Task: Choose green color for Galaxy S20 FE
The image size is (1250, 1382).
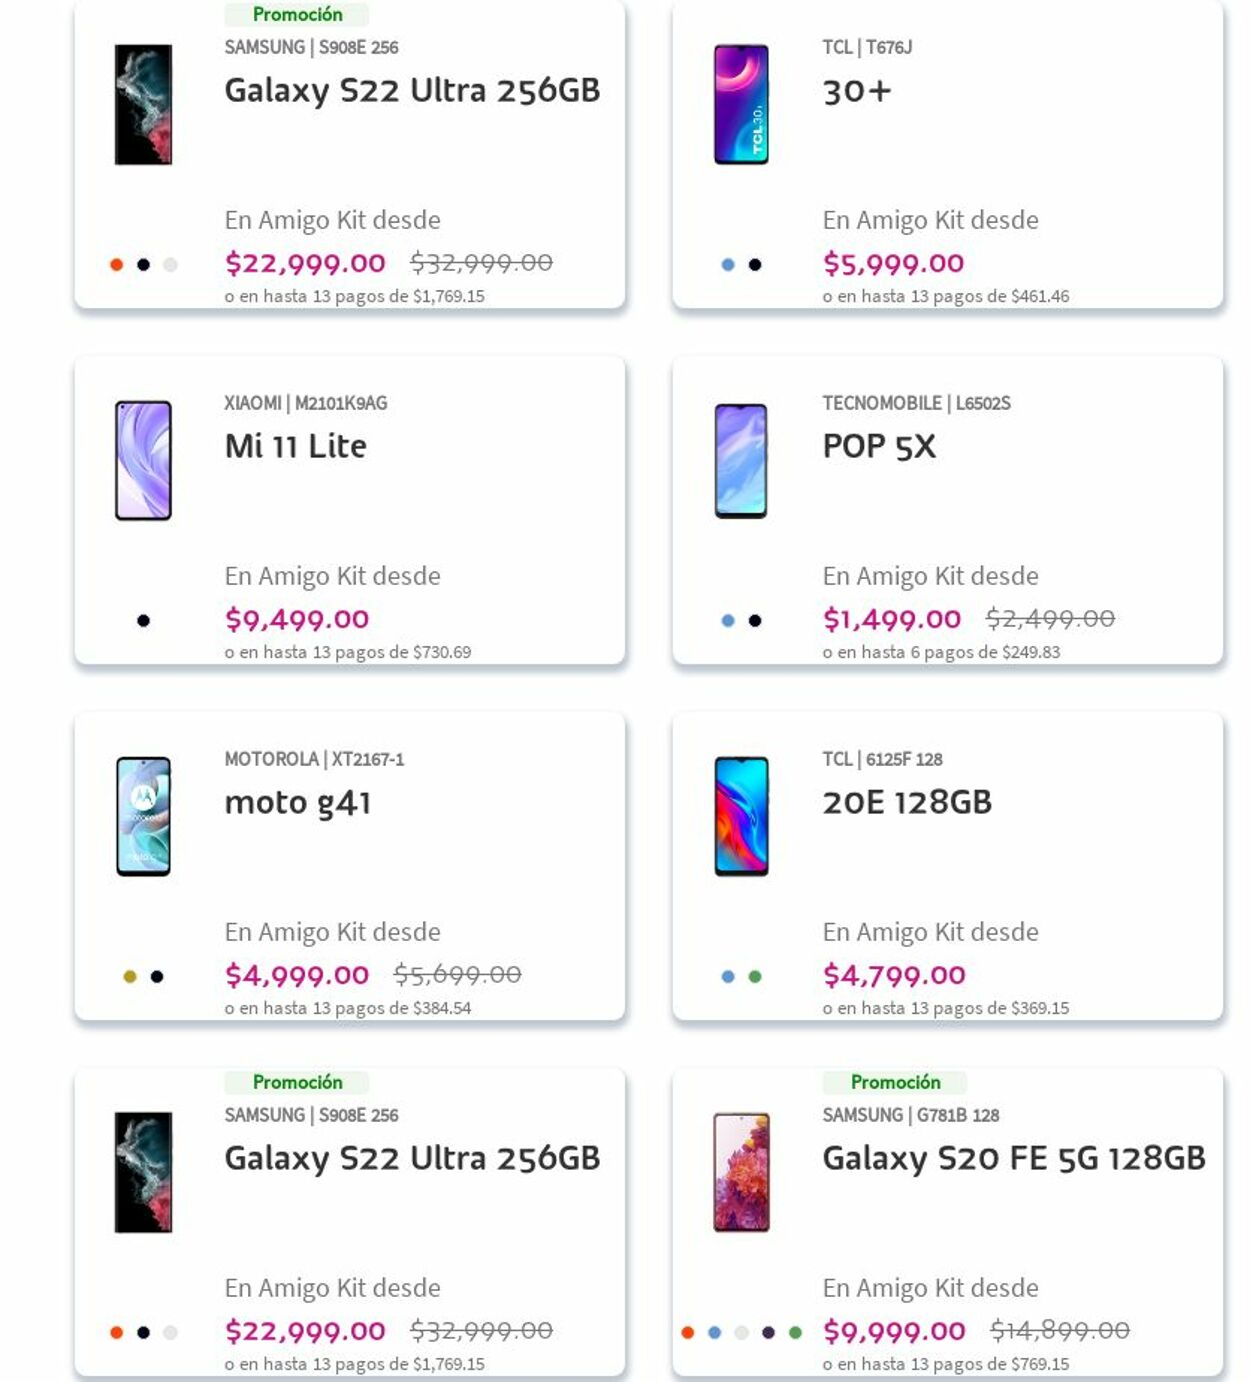Action: pos(795,1332)
